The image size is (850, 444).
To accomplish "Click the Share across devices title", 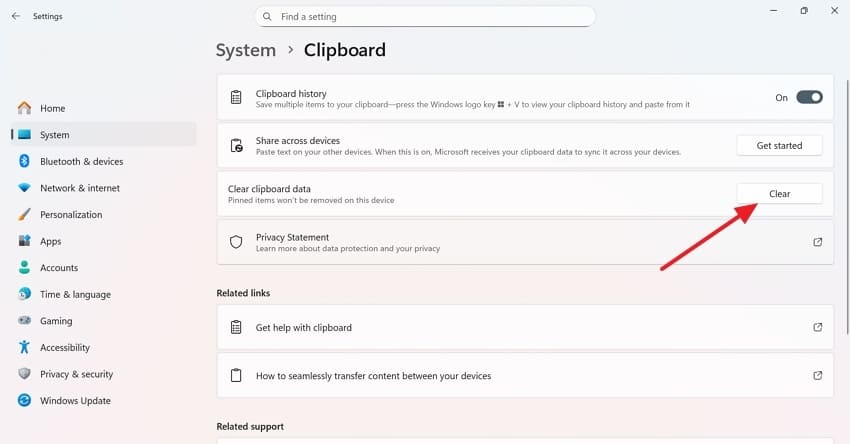I will [x=298, y=140].
